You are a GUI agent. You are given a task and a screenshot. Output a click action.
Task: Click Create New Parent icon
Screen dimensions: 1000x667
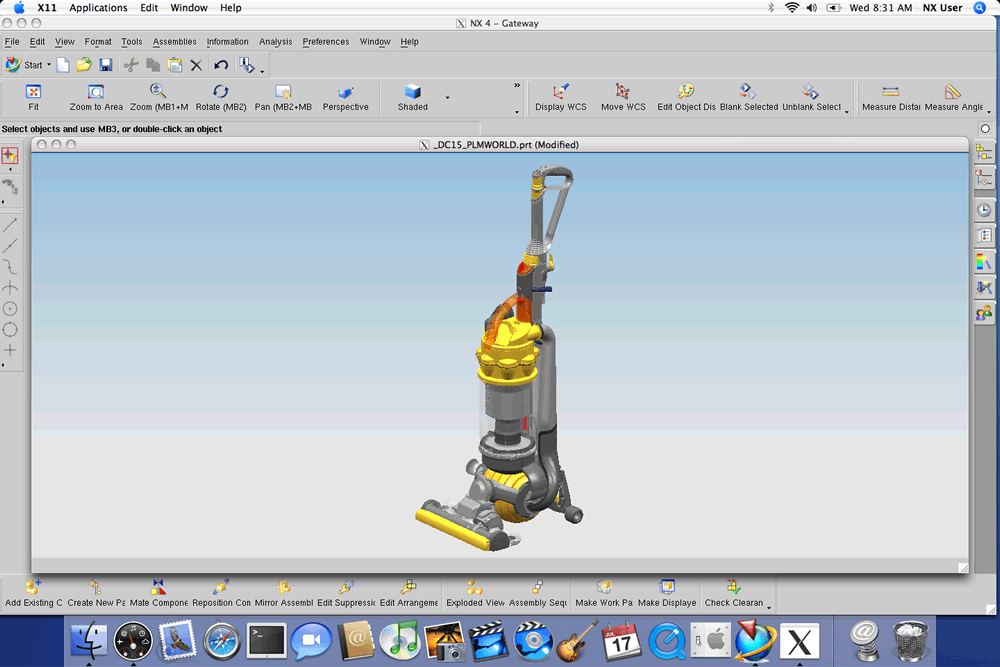point(95,587)
